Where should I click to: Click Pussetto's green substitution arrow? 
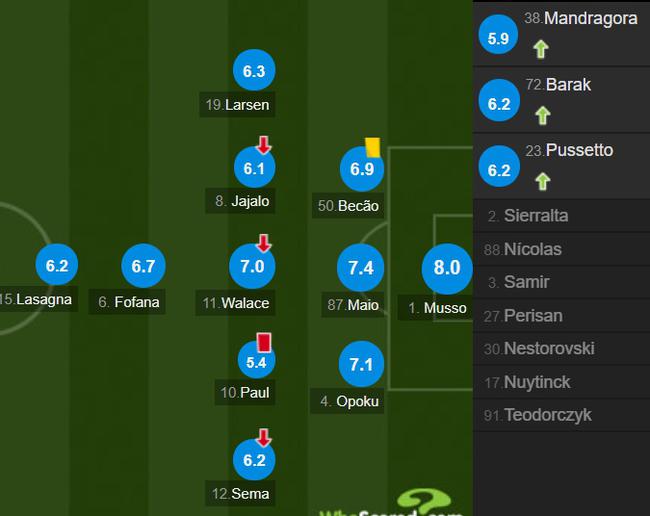542,181
